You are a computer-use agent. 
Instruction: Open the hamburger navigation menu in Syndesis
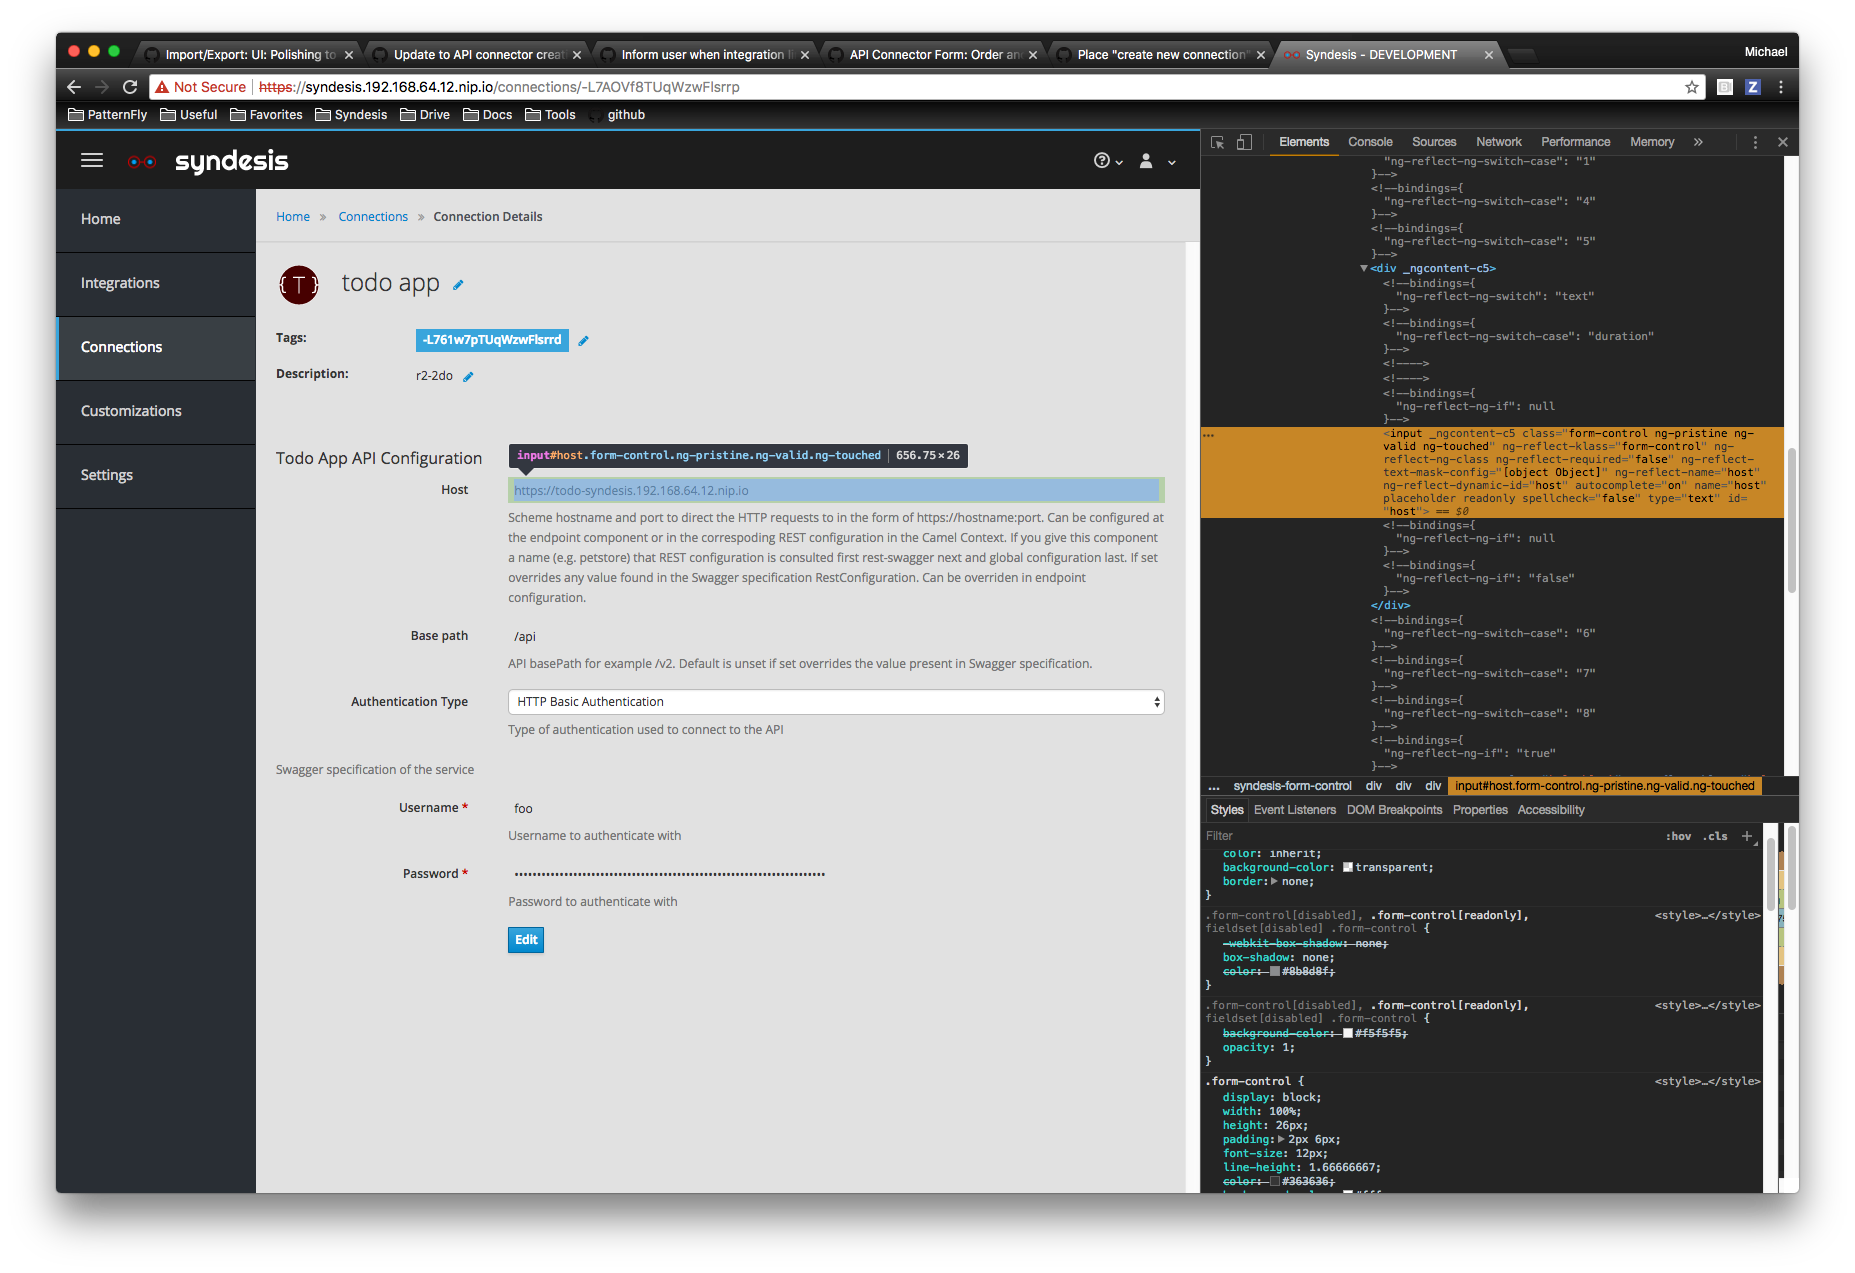point(92,160)
